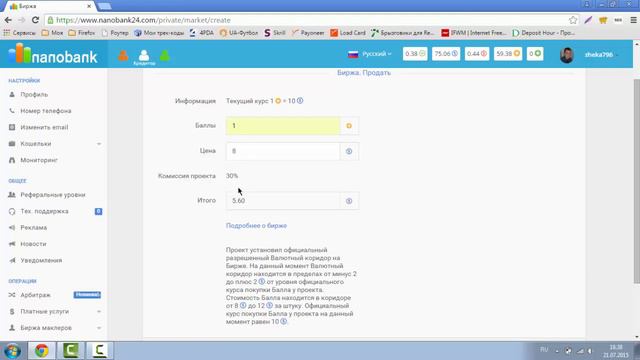Click the 0.38 balance box
The width and height of the screenshot is (640, 360).
415,53
